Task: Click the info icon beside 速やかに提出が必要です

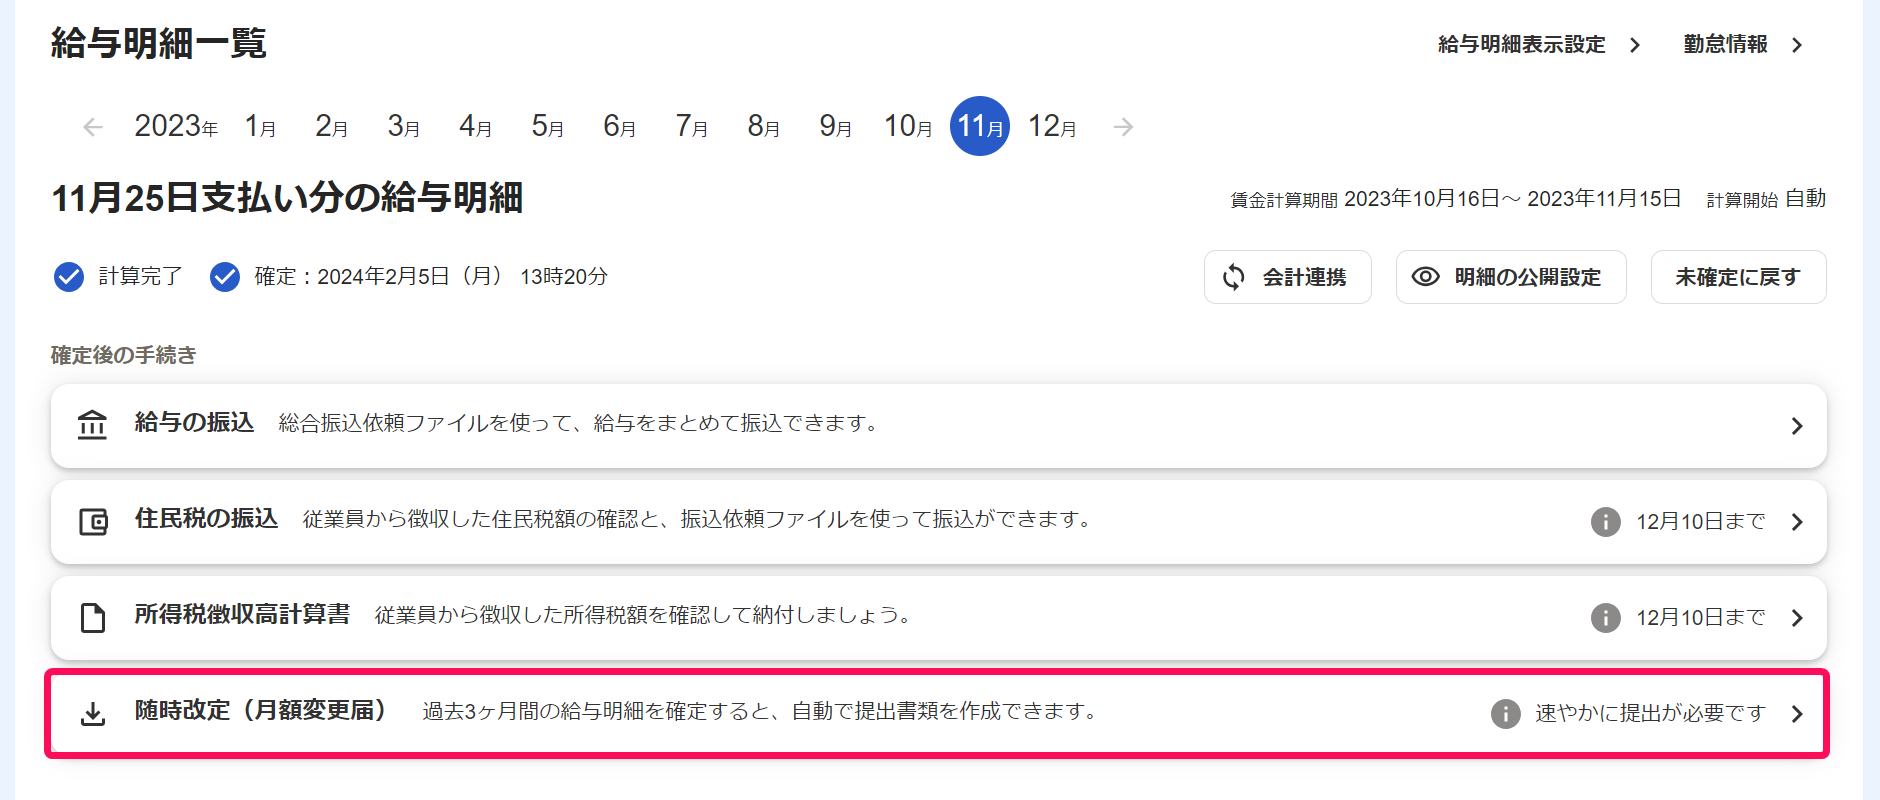Action: [x=1505, y=713]
